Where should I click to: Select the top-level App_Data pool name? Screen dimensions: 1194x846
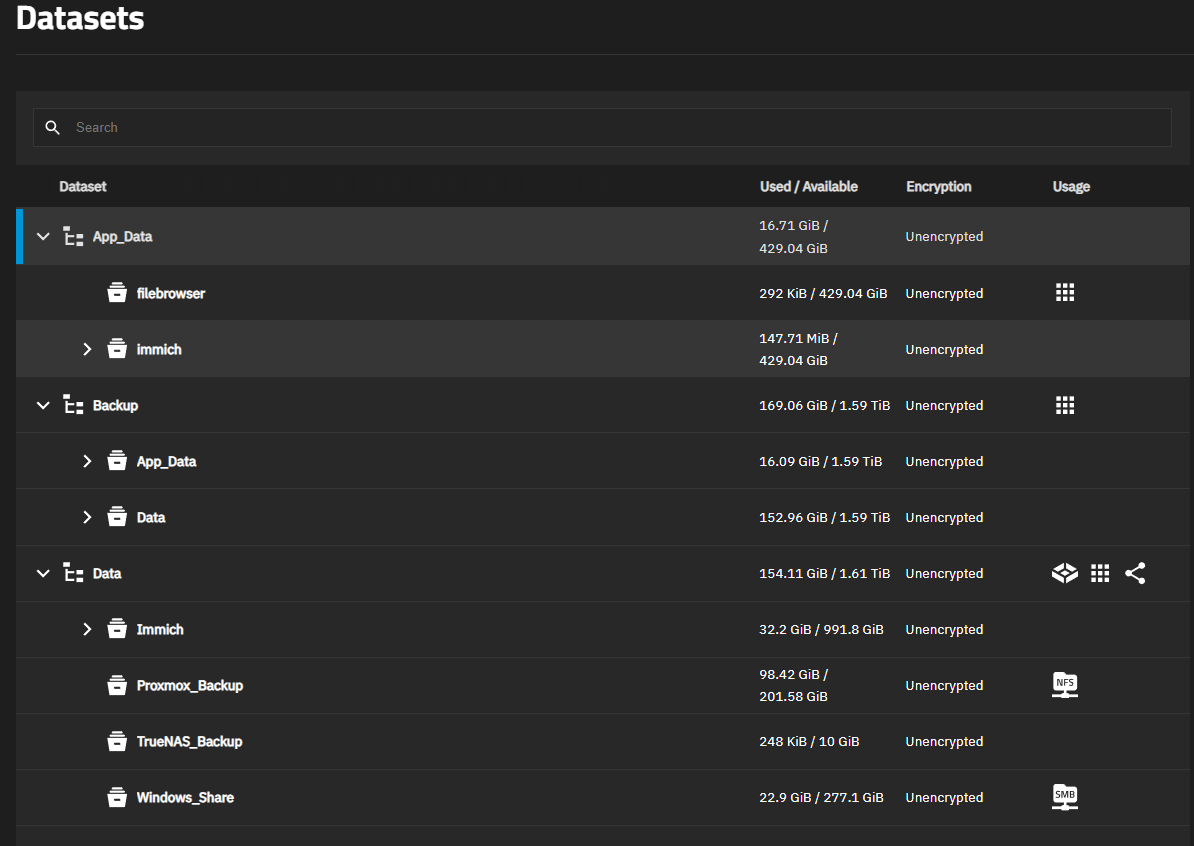coord(123,237)
